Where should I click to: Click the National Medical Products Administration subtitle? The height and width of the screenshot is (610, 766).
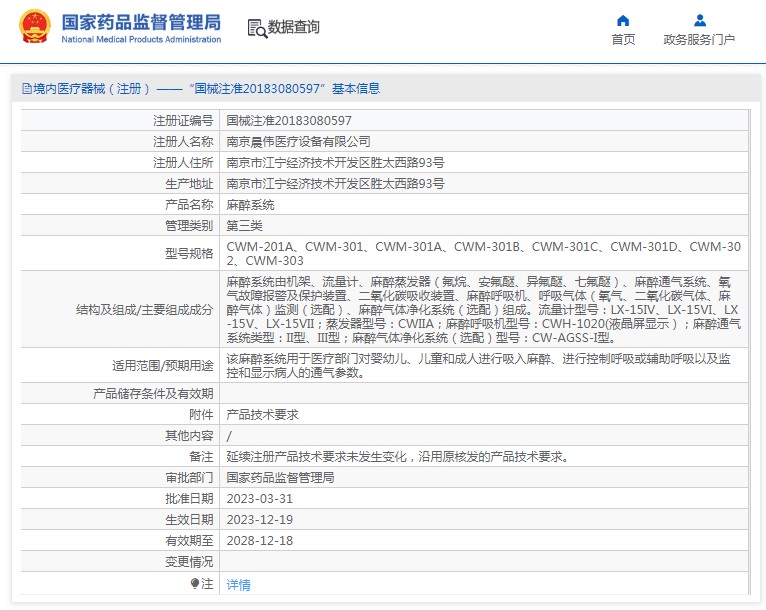141,39
